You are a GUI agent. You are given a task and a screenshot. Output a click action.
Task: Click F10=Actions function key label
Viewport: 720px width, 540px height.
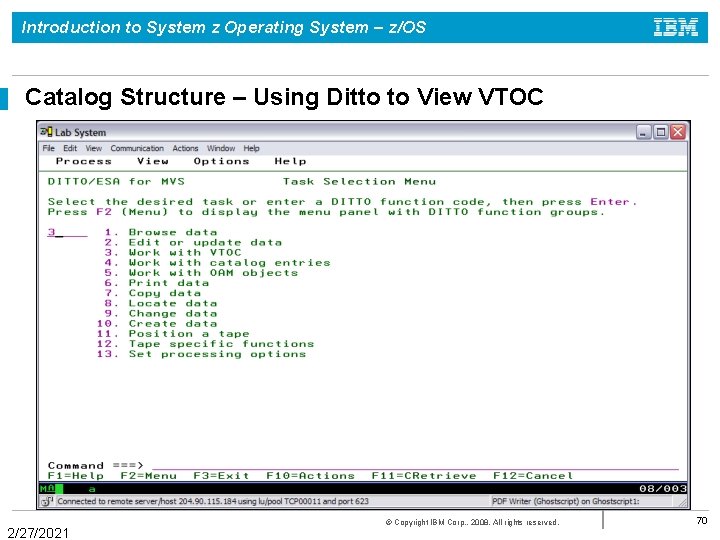point(310,476)
